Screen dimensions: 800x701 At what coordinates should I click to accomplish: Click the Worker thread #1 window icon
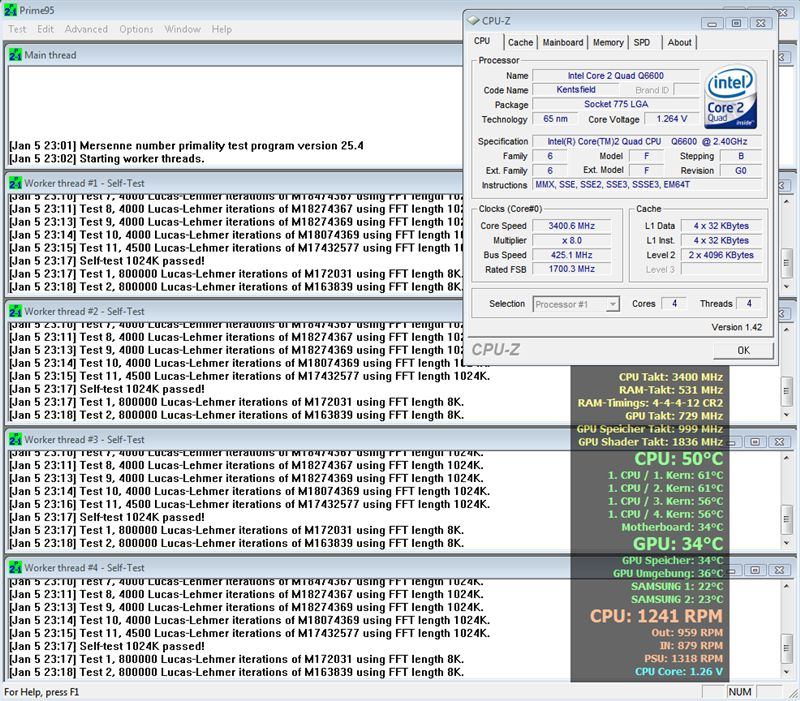tap(15, 183)
